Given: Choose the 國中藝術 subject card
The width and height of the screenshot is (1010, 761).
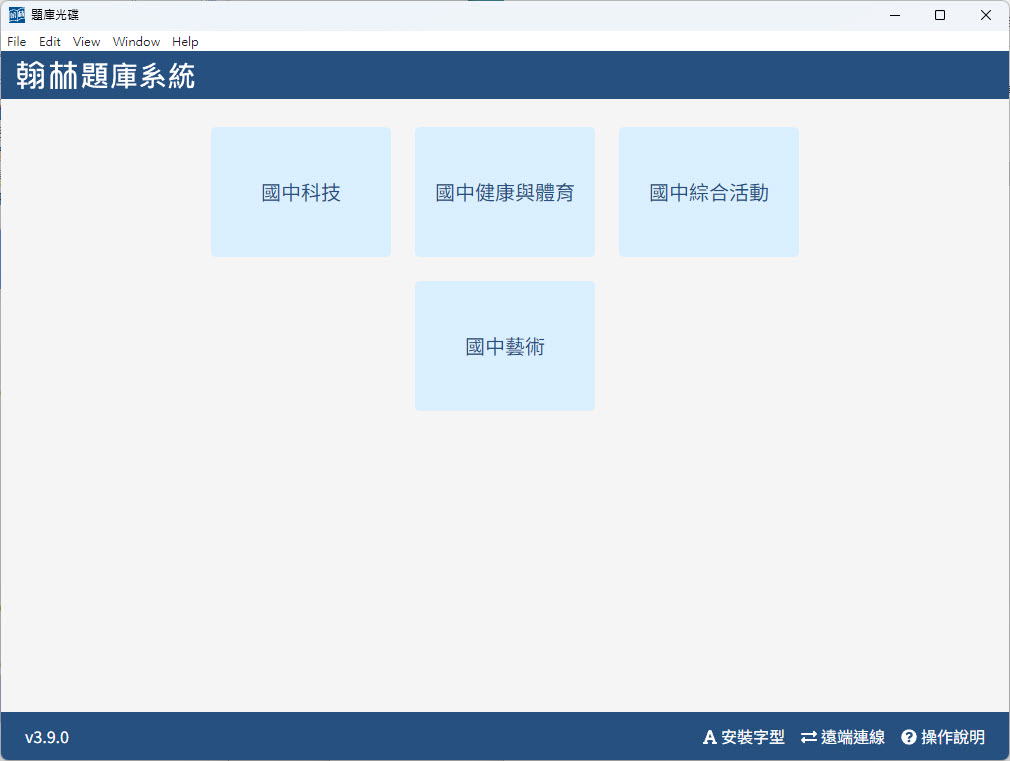Looking at the screenshot, I should [504, 346].
